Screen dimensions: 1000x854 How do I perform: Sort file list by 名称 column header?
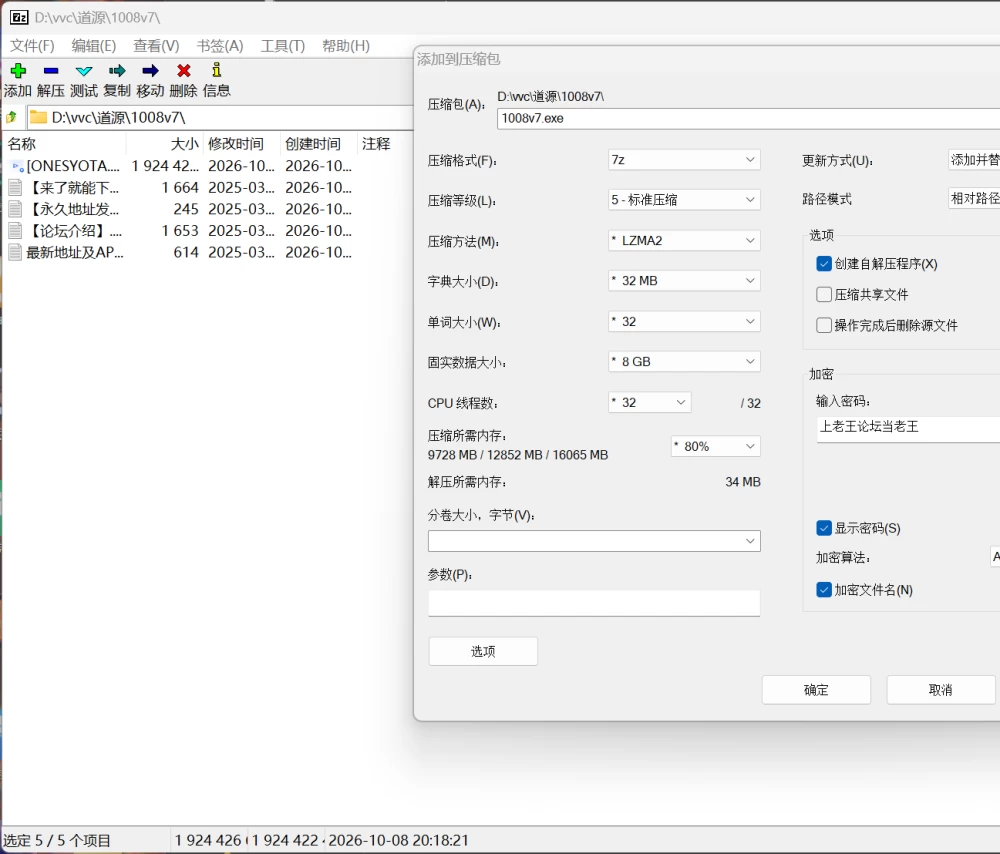(x=64, y=144)
